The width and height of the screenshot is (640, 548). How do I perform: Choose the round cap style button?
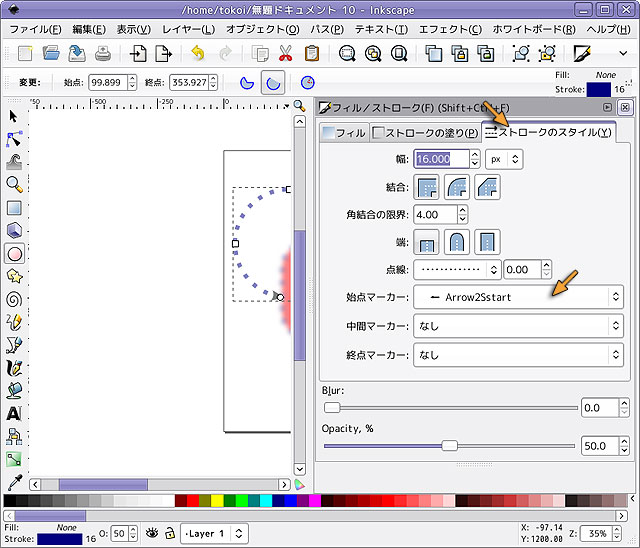click(x=458, y=241)
